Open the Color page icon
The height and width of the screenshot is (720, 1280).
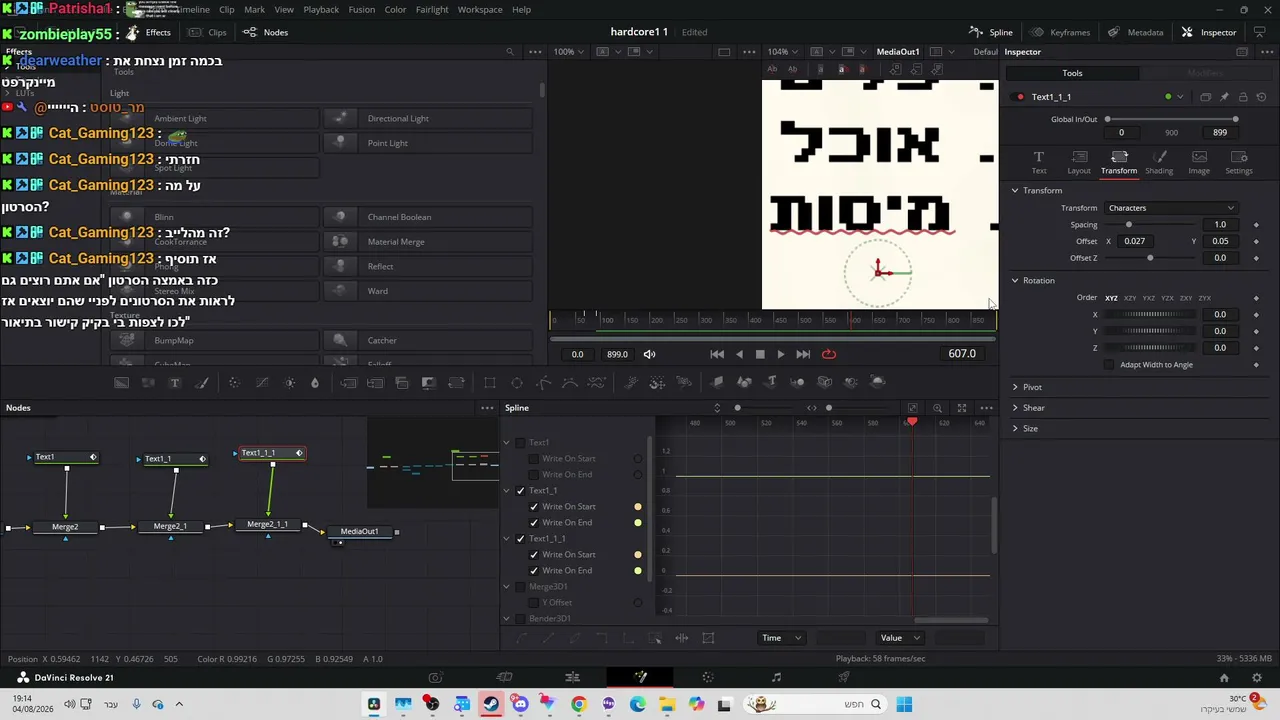[708, 677]
